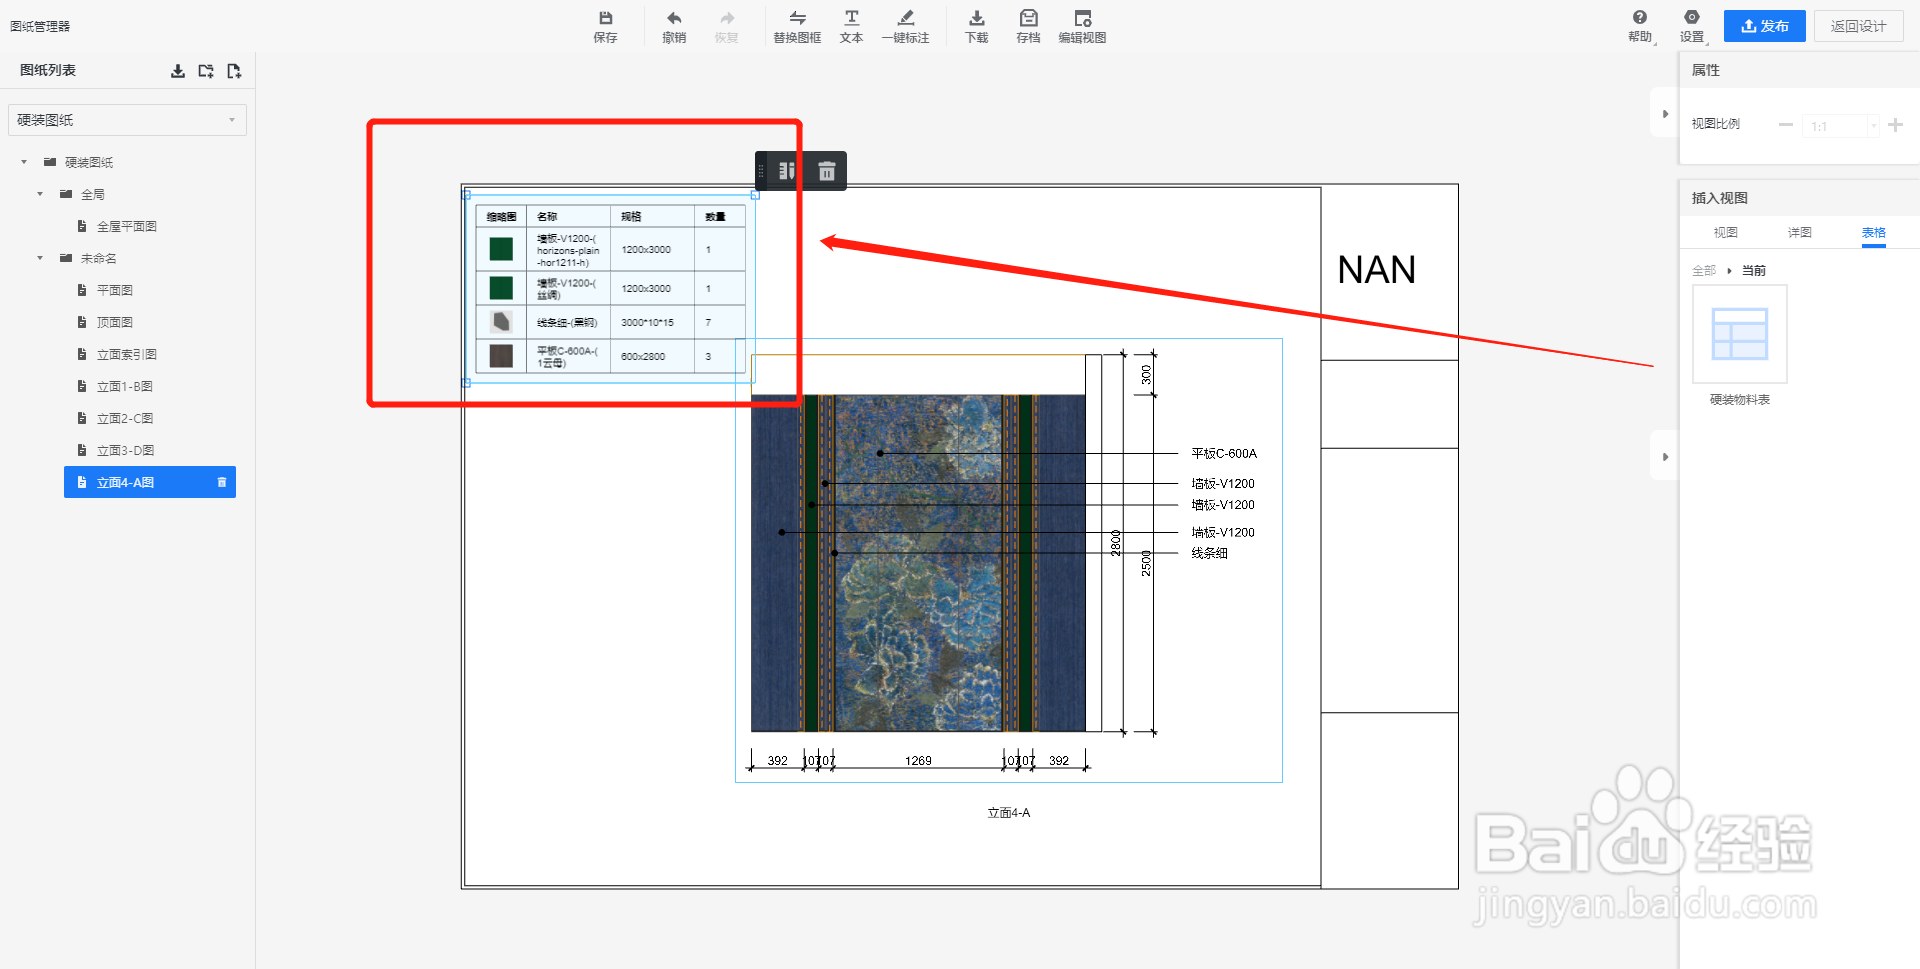Click the brown swatch in 平板C-600A row
The width and height of the screenshot is (1920, 969).
coord(501,356)
